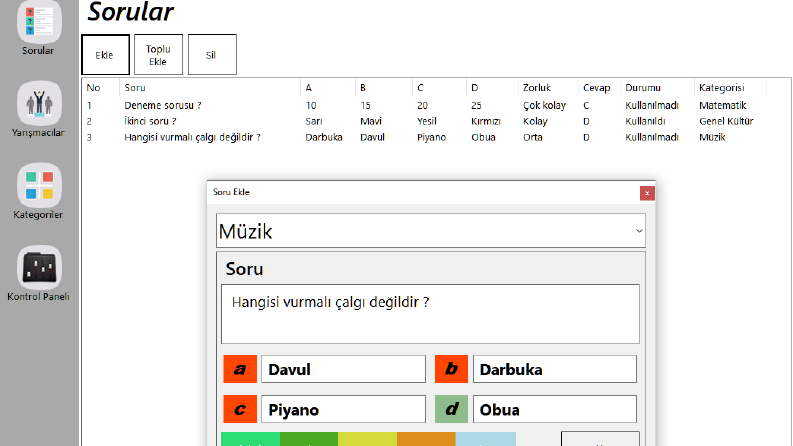793x446 pixels.
Task: Click the 'Mavi' answer cell
Action: [371, 121]
